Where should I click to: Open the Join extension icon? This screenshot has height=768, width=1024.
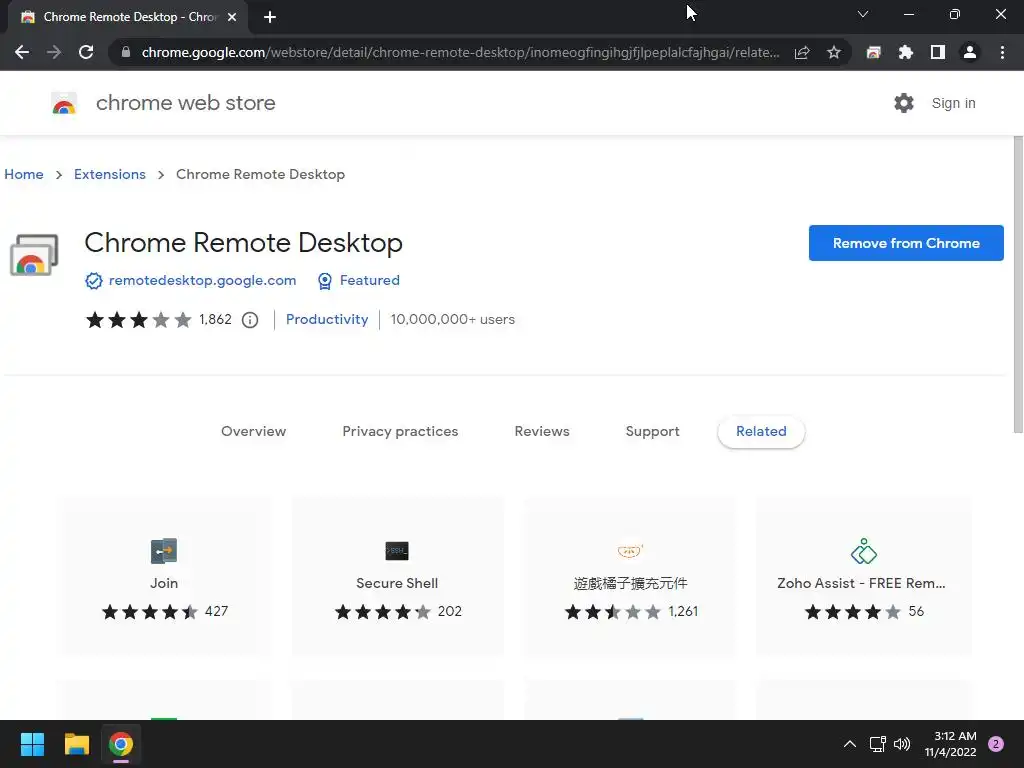pyautogui.click(x=164, y=551)
